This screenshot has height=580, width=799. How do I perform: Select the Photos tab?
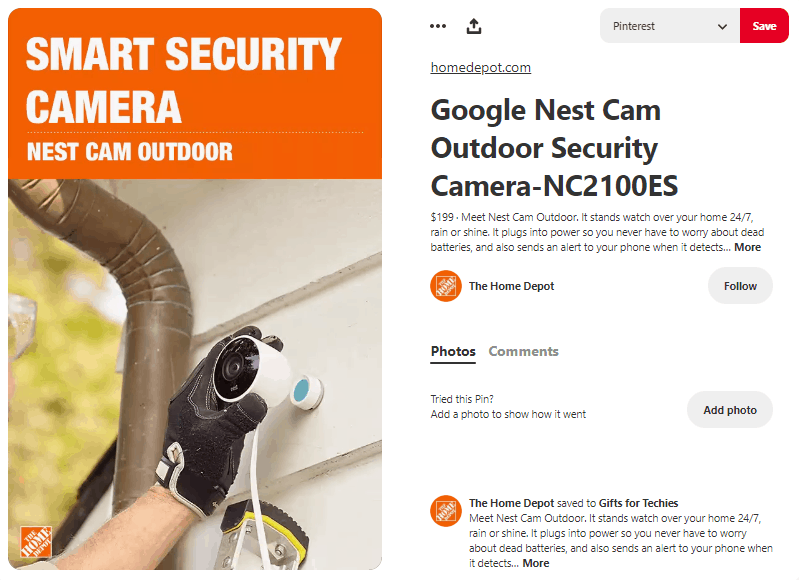[453, 351]
